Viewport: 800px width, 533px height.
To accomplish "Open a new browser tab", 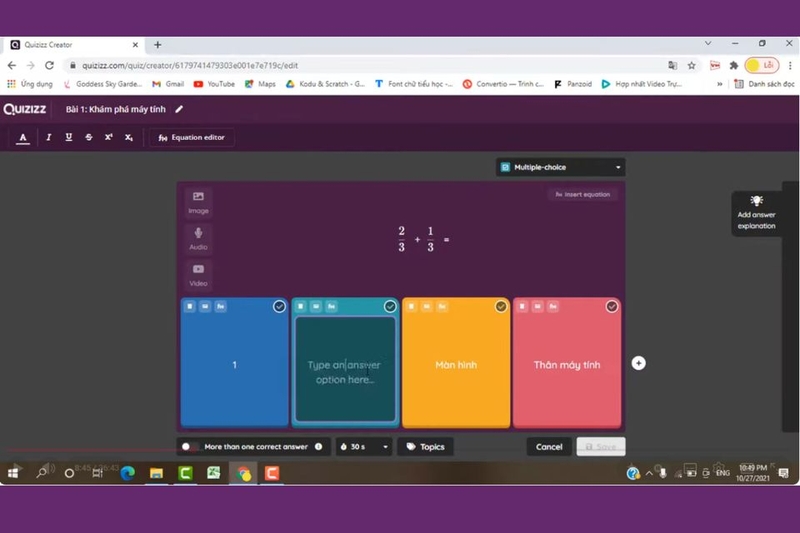I will [158, 45].
